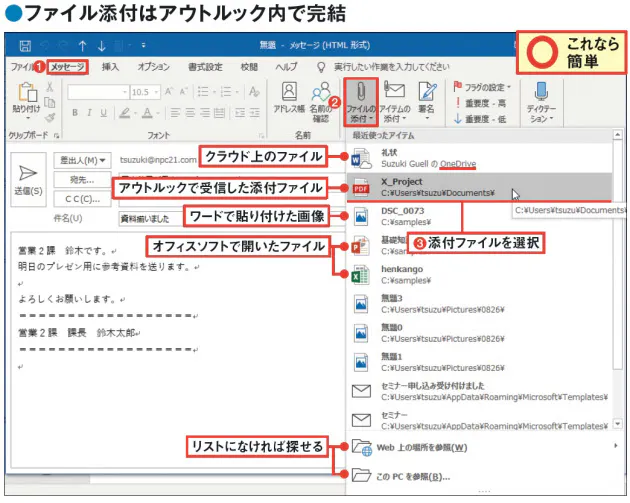
Task: Switch to the メッセージ ribbon tab
Action: pyautogui.click(x=68, y=67)
